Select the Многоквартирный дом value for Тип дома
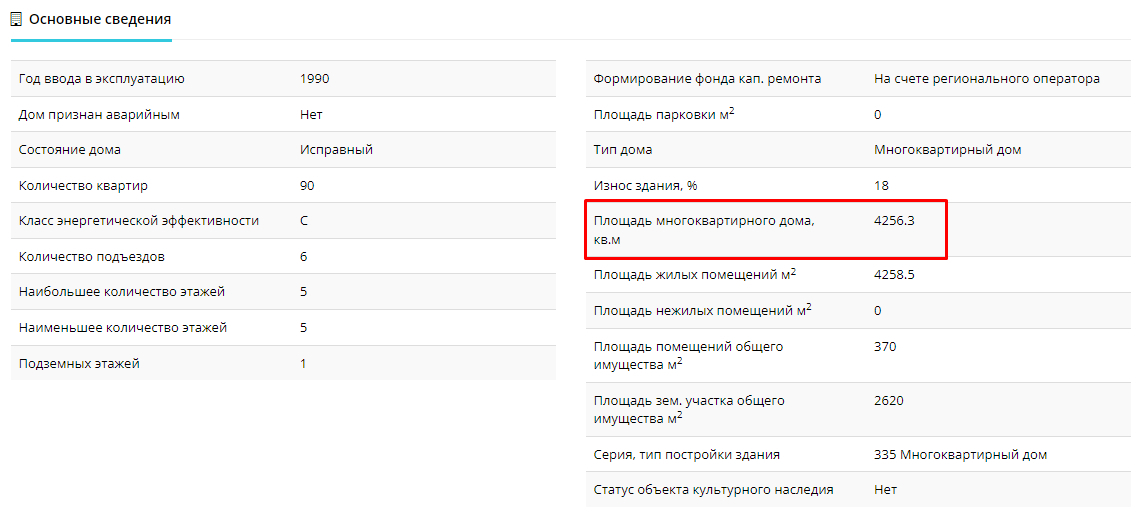Image resolution: width=1143 pixels, height=521 pixels. pos(947,150)
